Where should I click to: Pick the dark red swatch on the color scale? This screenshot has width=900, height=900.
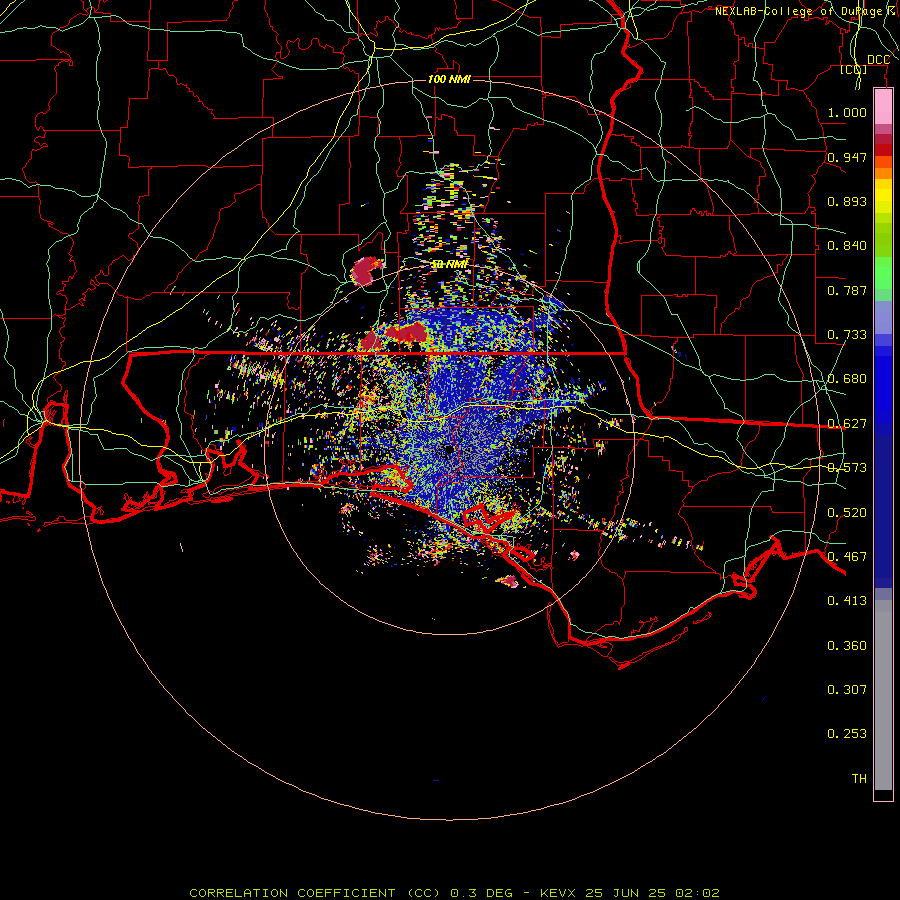tap(883, 150)
